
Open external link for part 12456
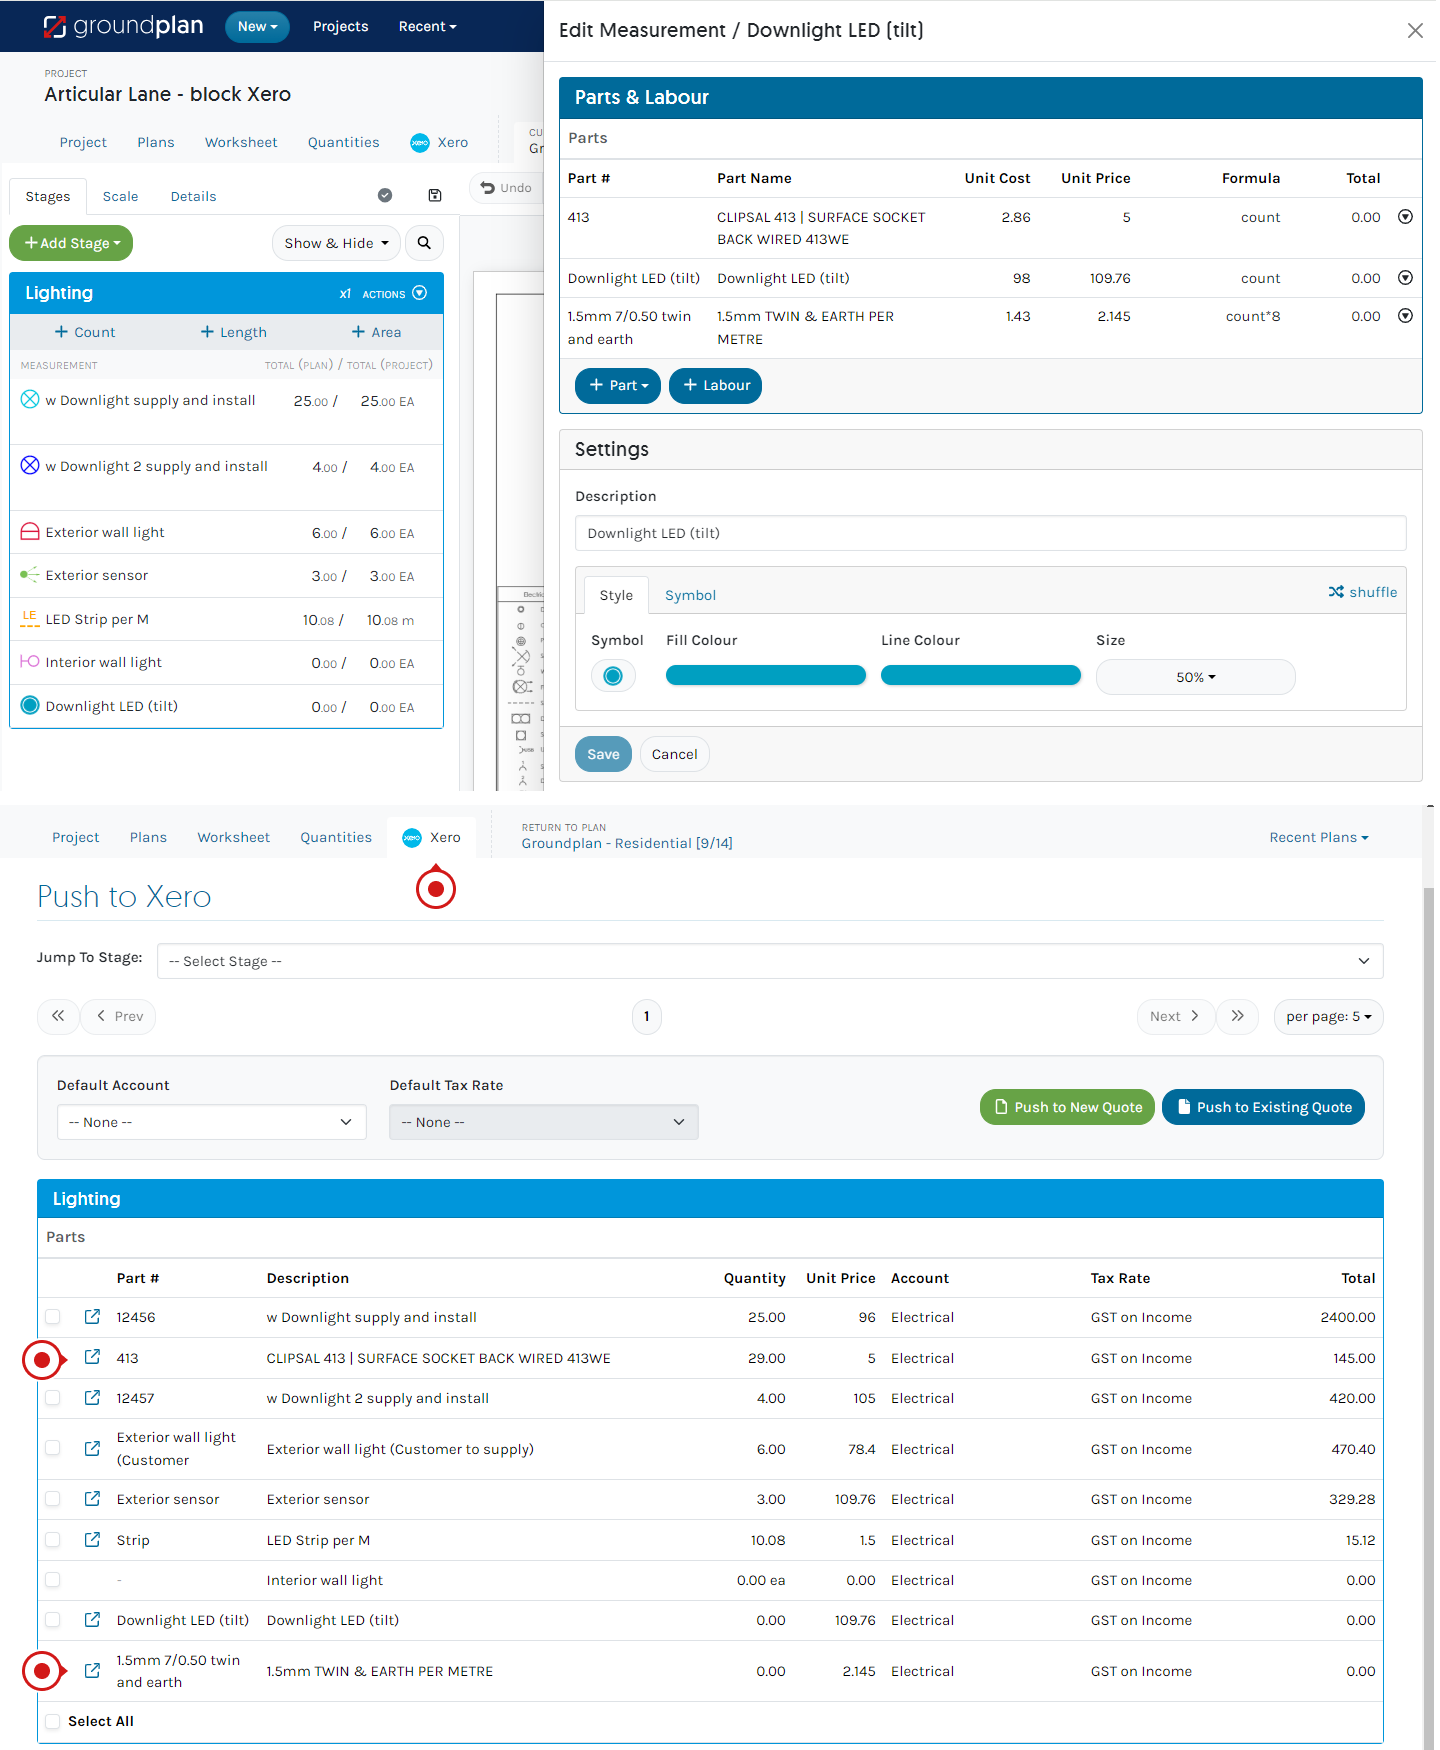pyautogui.click(x=92, y=1317)
